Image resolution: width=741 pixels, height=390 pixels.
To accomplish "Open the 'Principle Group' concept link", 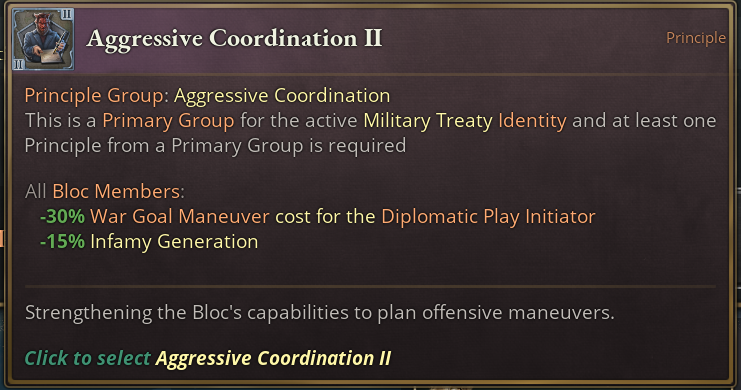I will tap(94, 95).
